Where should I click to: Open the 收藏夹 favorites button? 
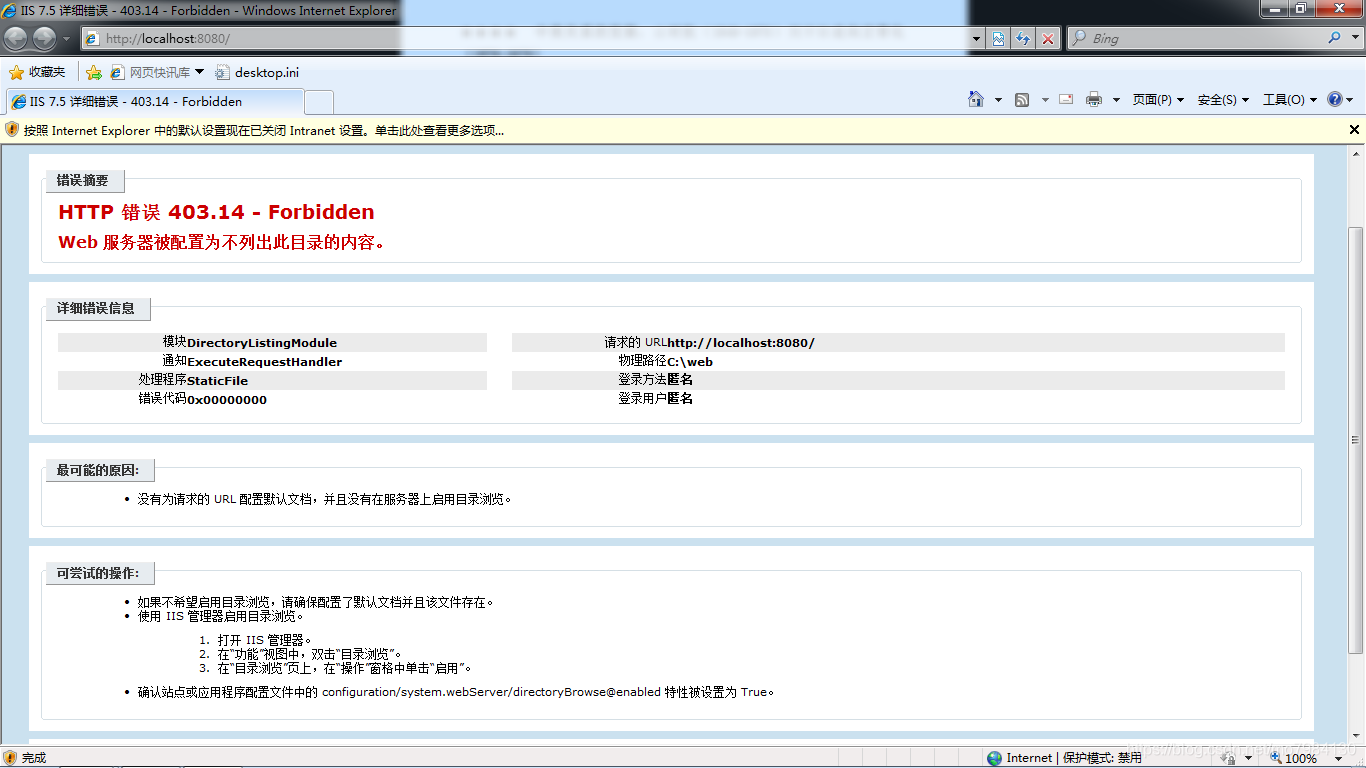(37, 72)
